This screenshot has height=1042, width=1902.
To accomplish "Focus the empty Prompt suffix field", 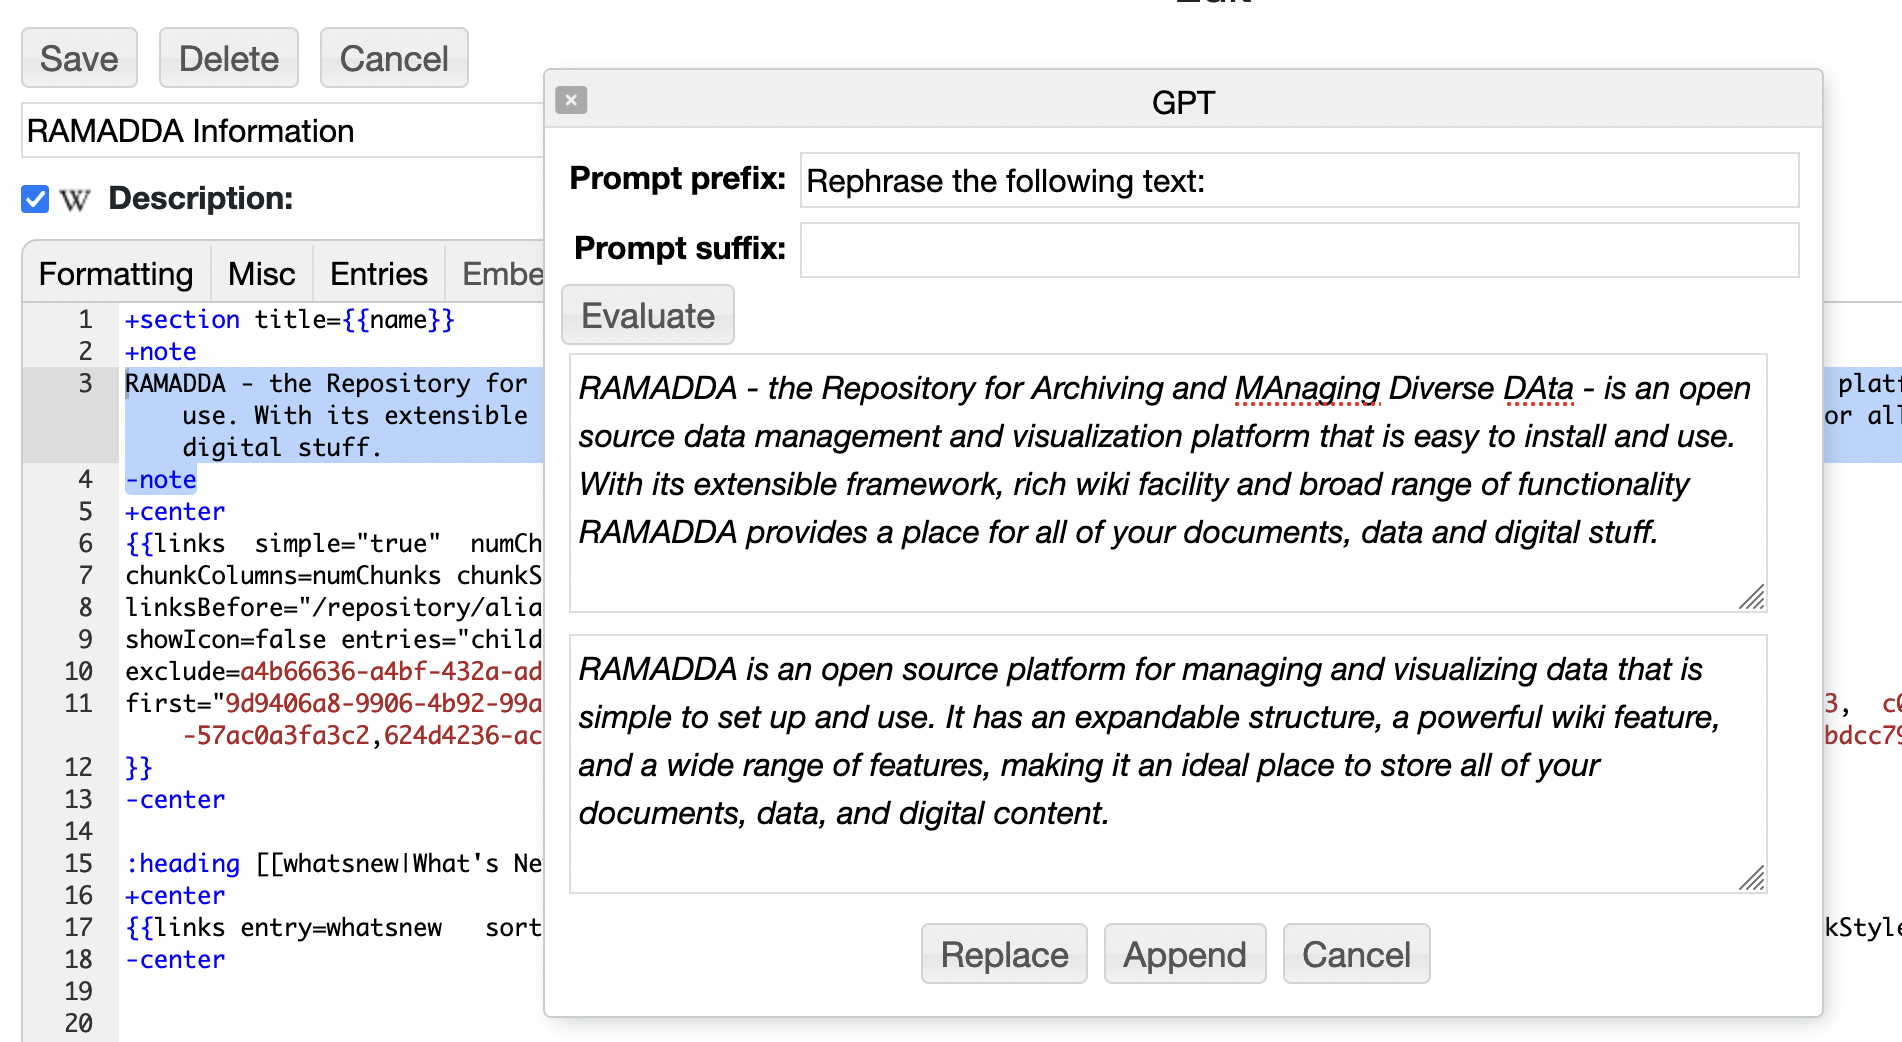I will tap(1298, 250).
